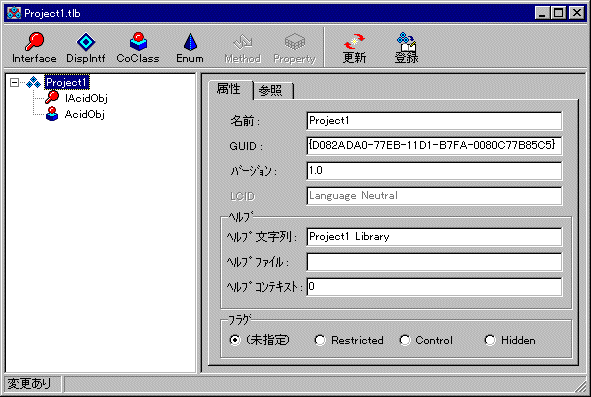Click the AcidObj coclass icon in tree
591x397 pixels.
(52, 114)
